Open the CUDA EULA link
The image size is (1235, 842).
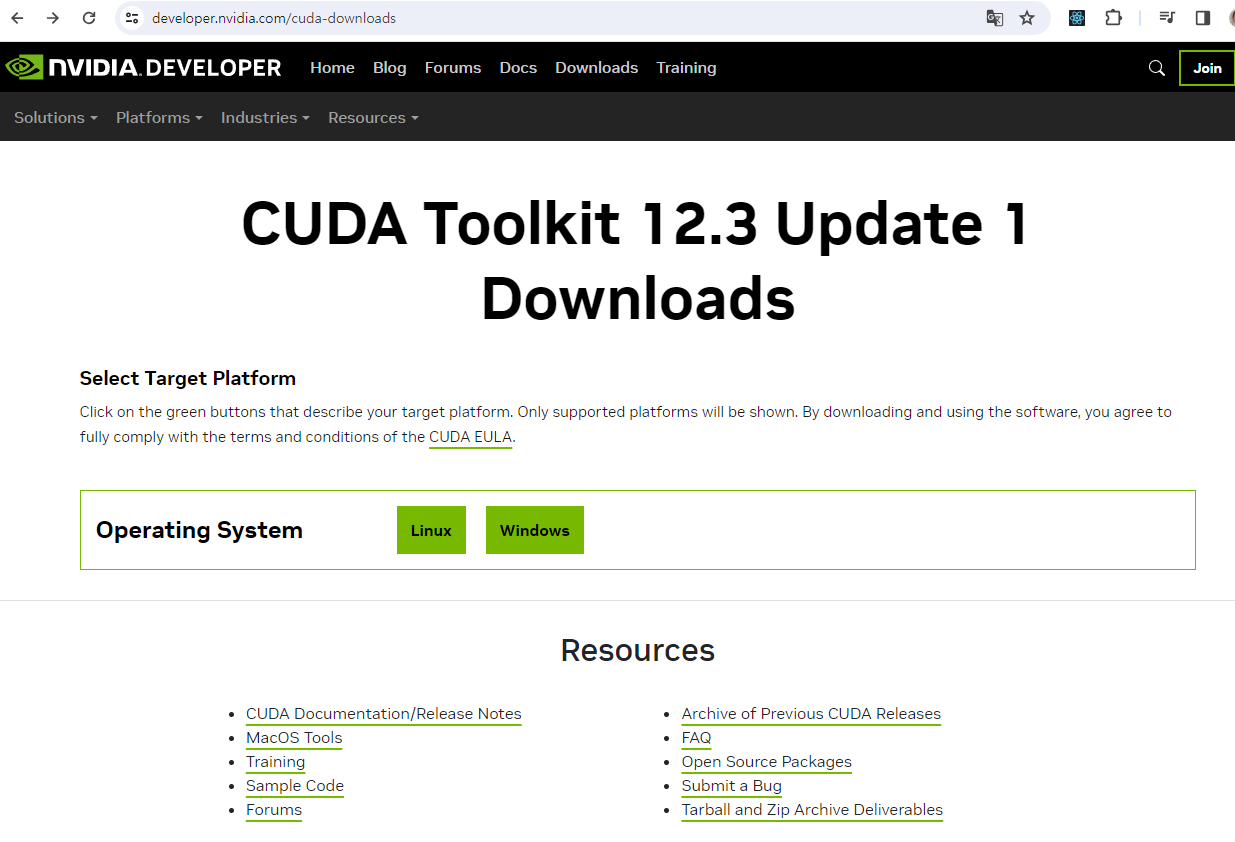click(470, 437)
